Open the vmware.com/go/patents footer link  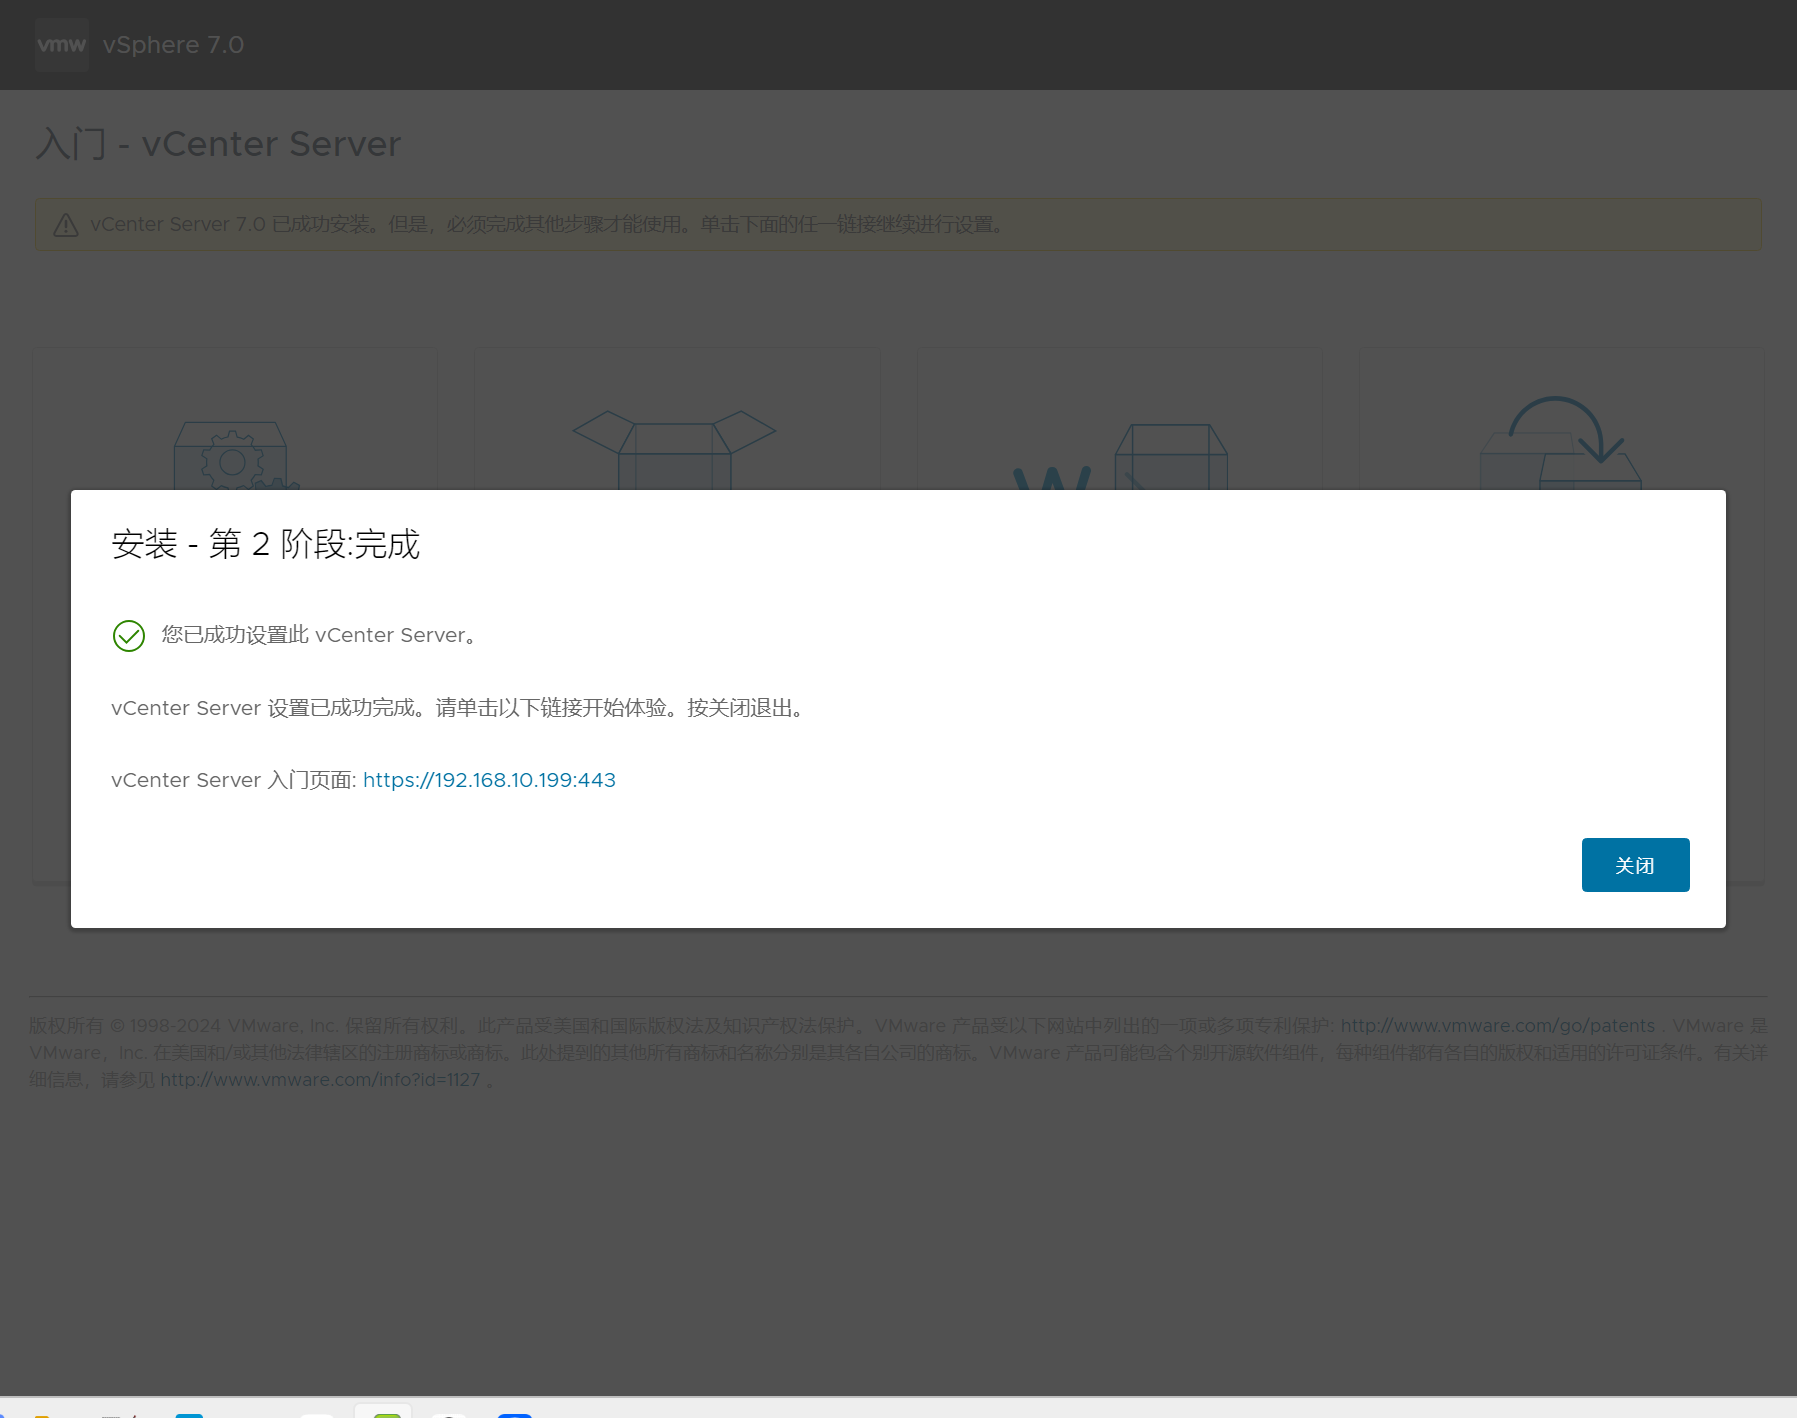(1497, 1026)
